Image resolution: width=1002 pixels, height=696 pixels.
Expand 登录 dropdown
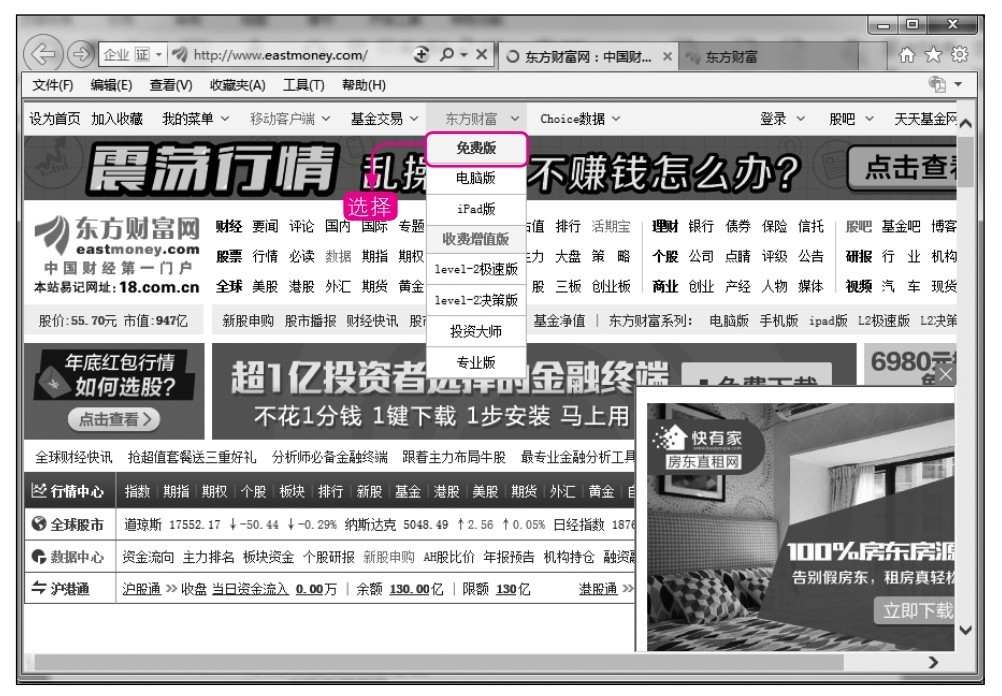pos(801,119)
